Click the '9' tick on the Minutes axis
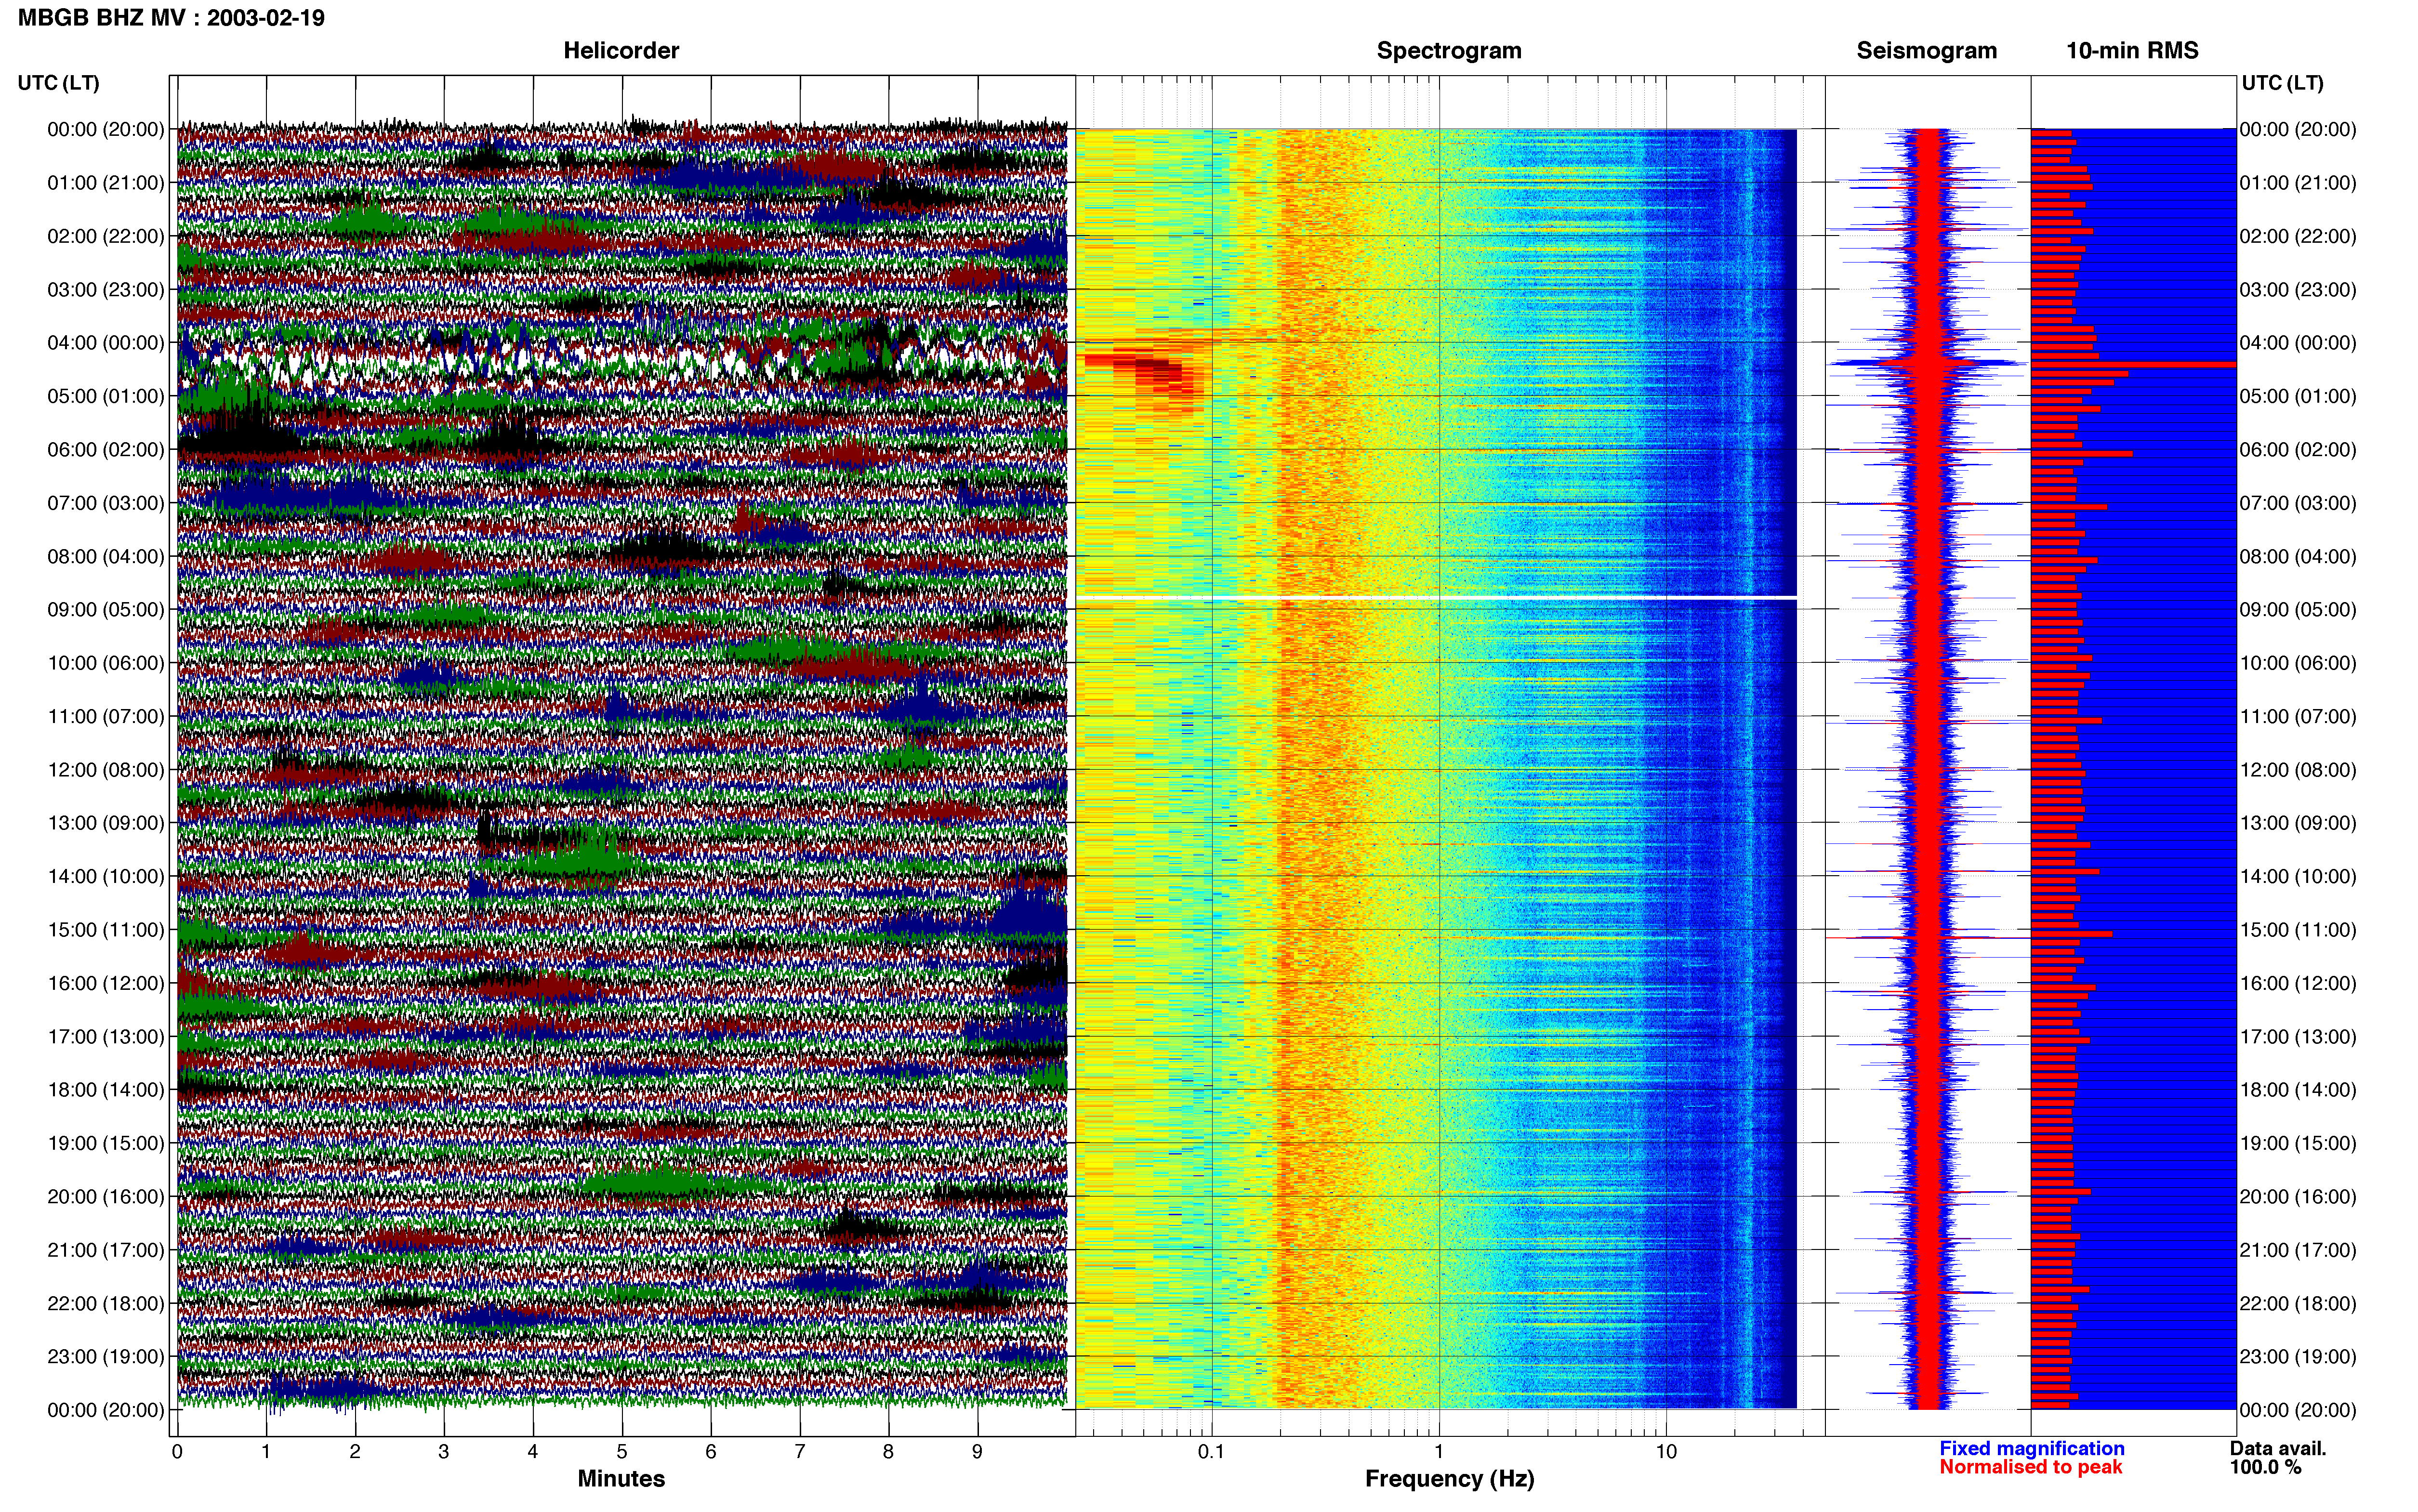2418x1512 pixels. point(977,1451)
